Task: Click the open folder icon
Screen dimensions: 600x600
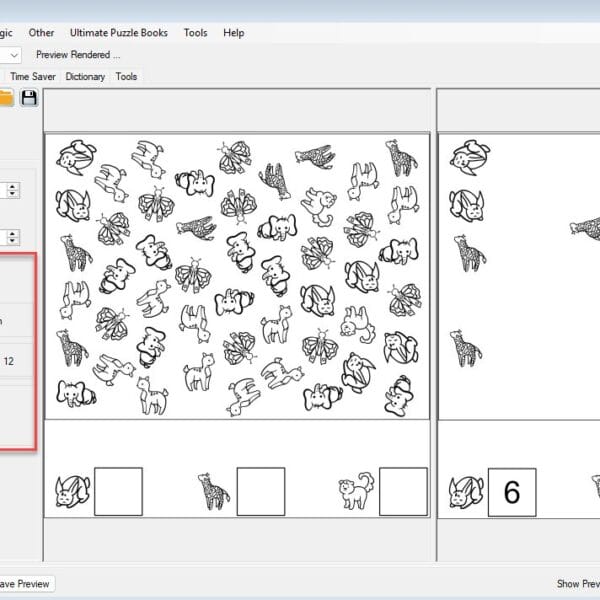Action: point(5,97)
